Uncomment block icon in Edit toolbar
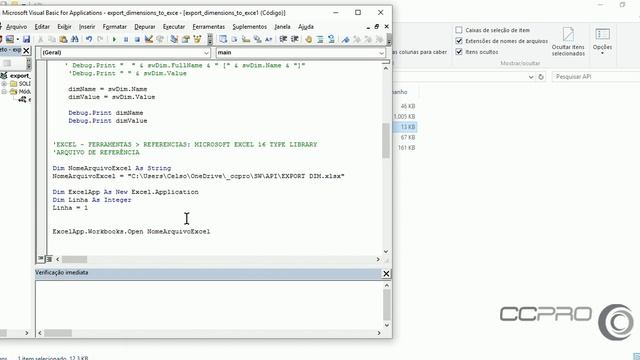The image size is (640, 360). (331, 39)
